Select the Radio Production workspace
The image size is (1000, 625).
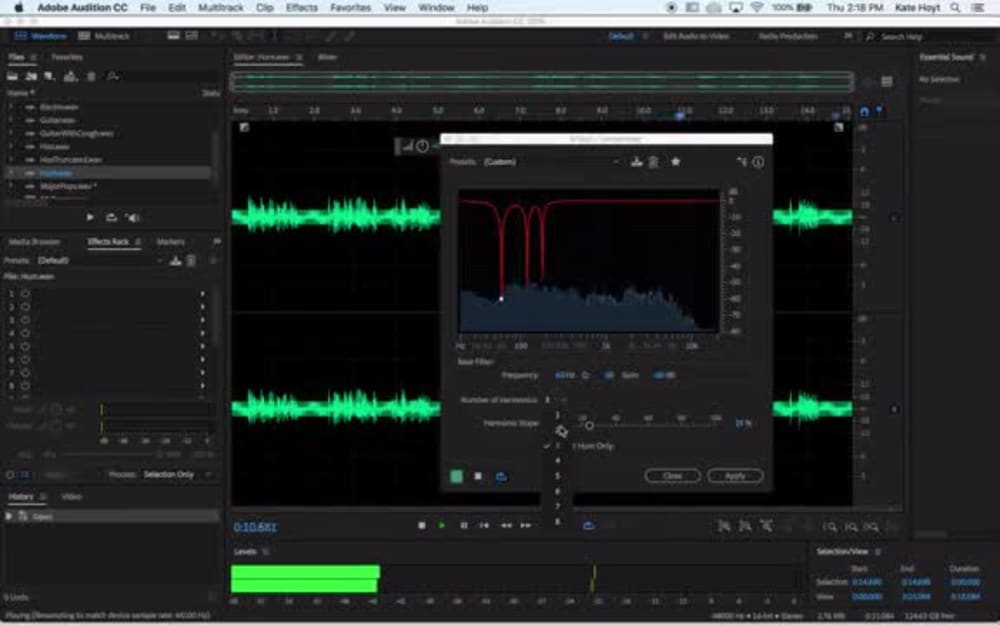coord(788,36)
